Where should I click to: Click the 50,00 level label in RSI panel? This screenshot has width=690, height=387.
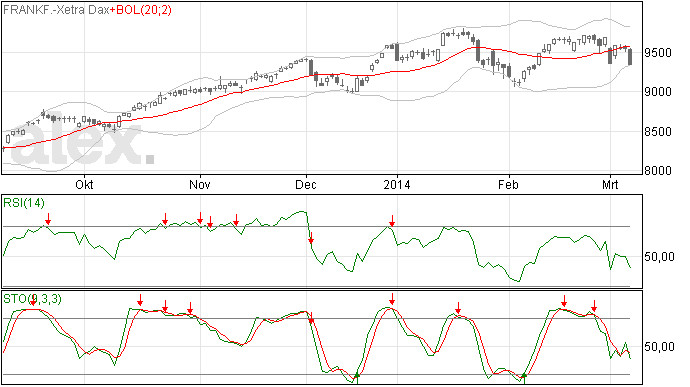(659, 257)
